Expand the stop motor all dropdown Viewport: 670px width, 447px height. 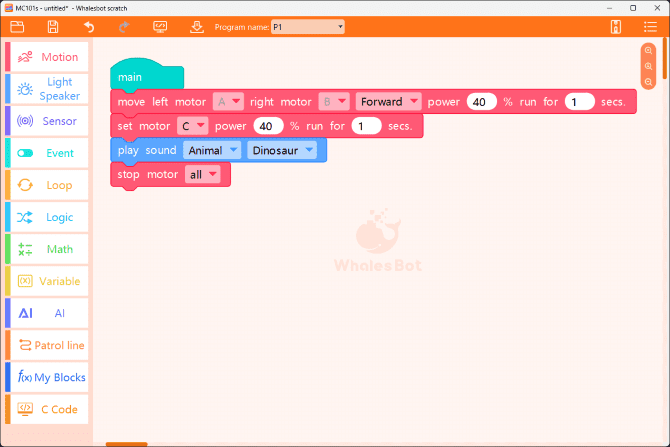pyautogui.click(x=203, y=174)
